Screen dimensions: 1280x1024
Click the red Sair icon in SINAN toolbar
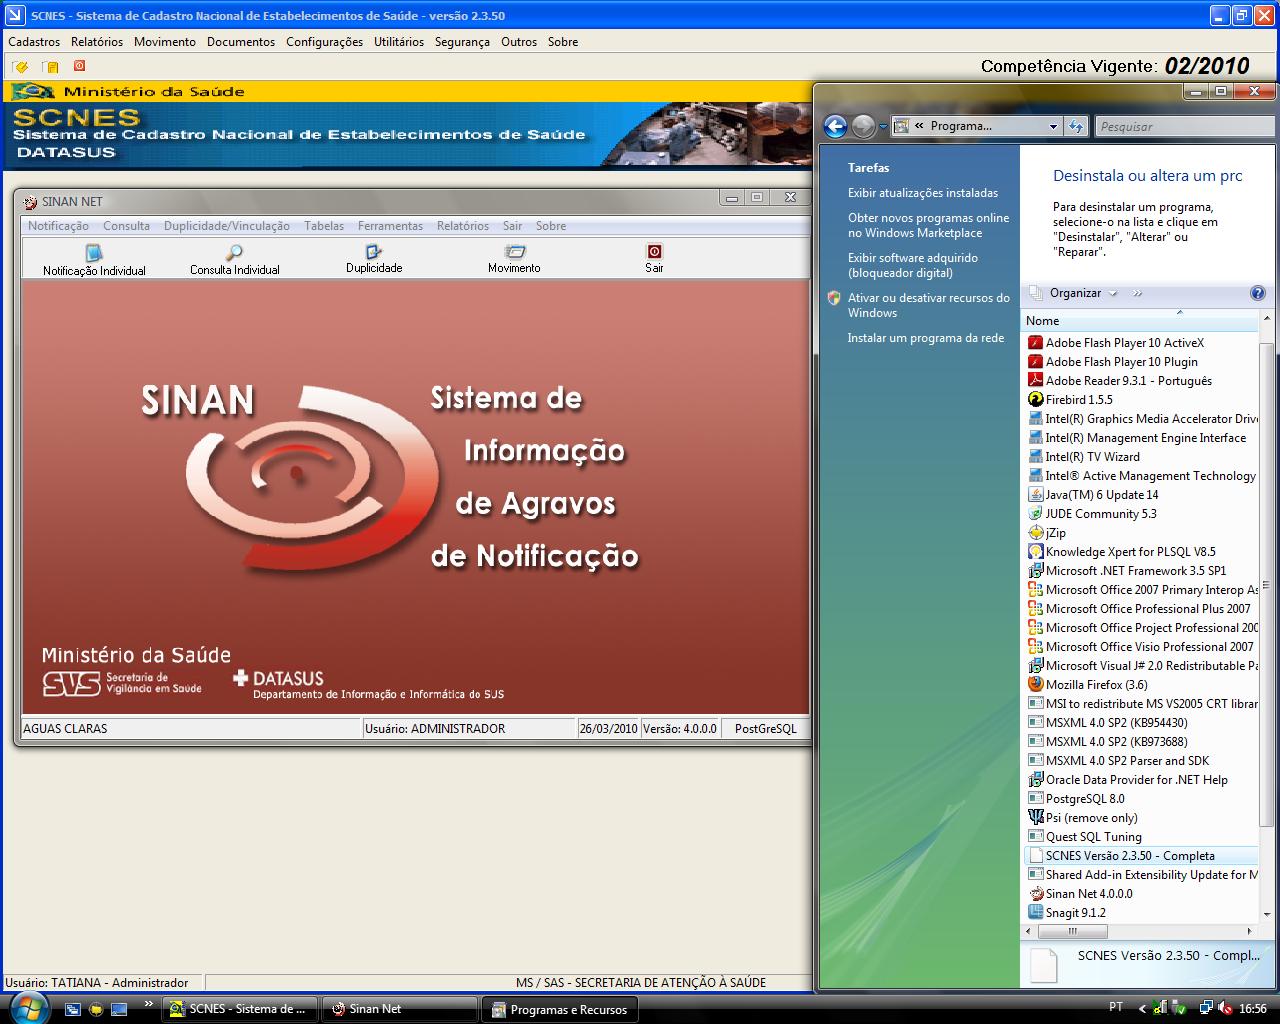point(654,252)
